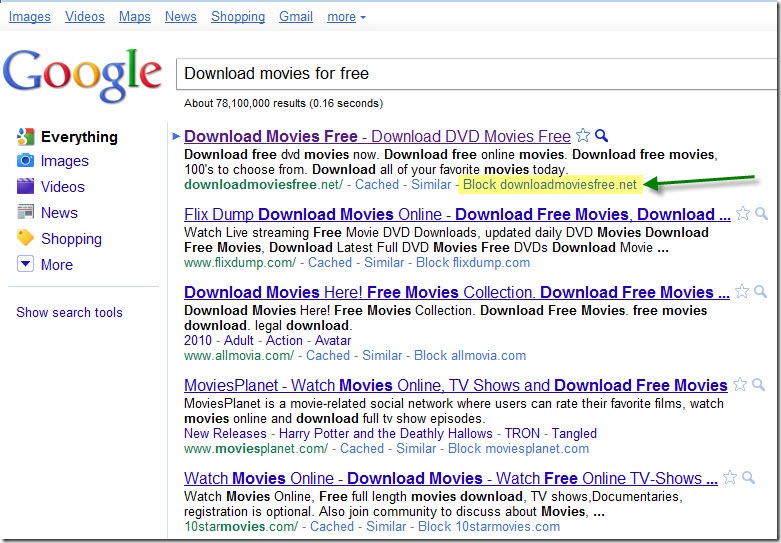Image resolution: width=781 pixels, height=543 pixels.
Task: Open the top bar more dropdown
Action: [x=346, y=16]
